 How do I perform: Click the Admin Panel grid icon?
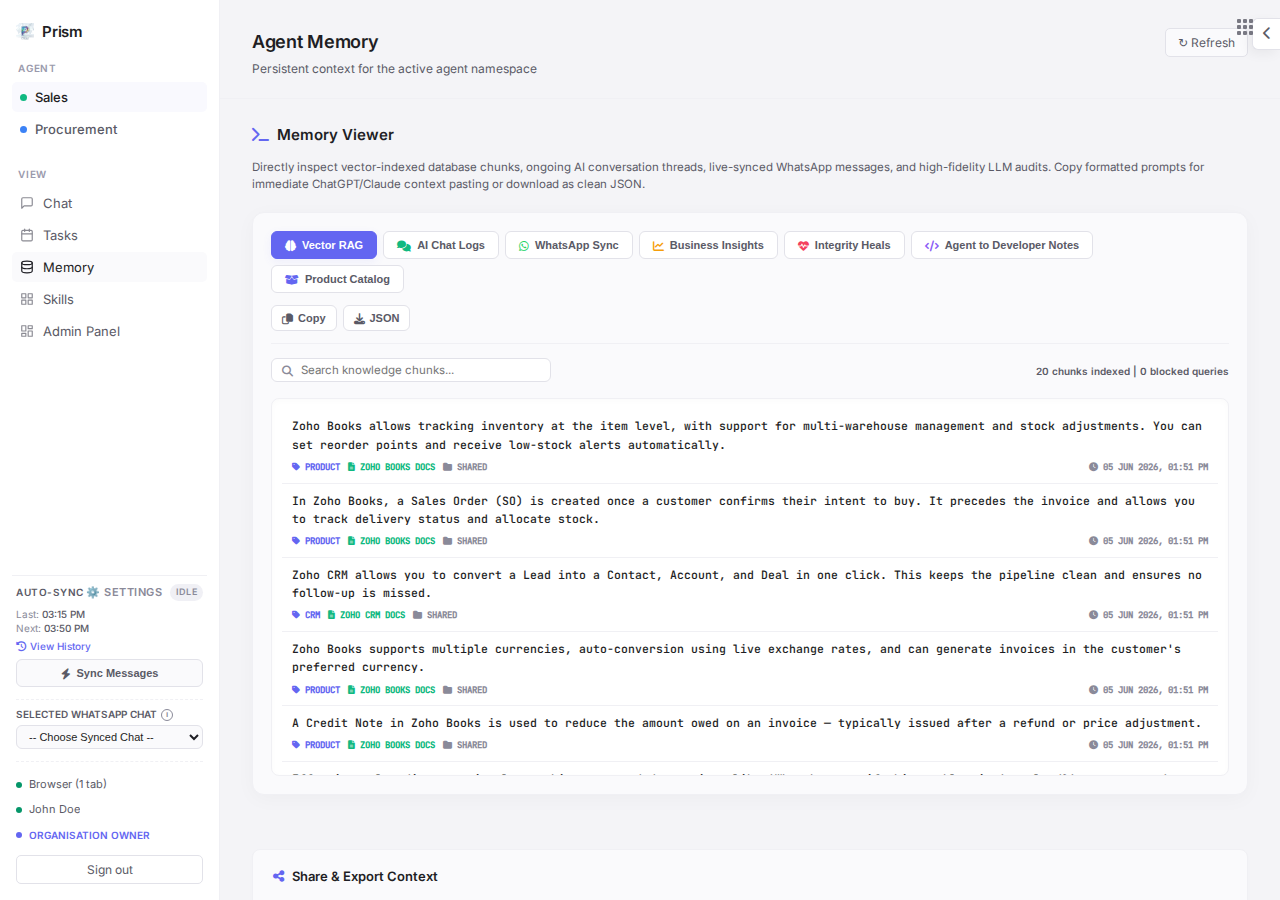pyautogui.click(x=27, y=331)
